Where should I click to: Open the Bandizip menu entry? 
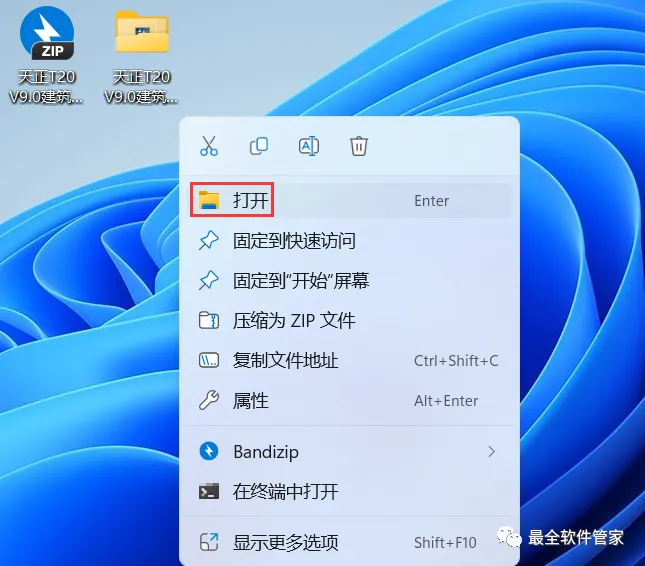(349, 452)
